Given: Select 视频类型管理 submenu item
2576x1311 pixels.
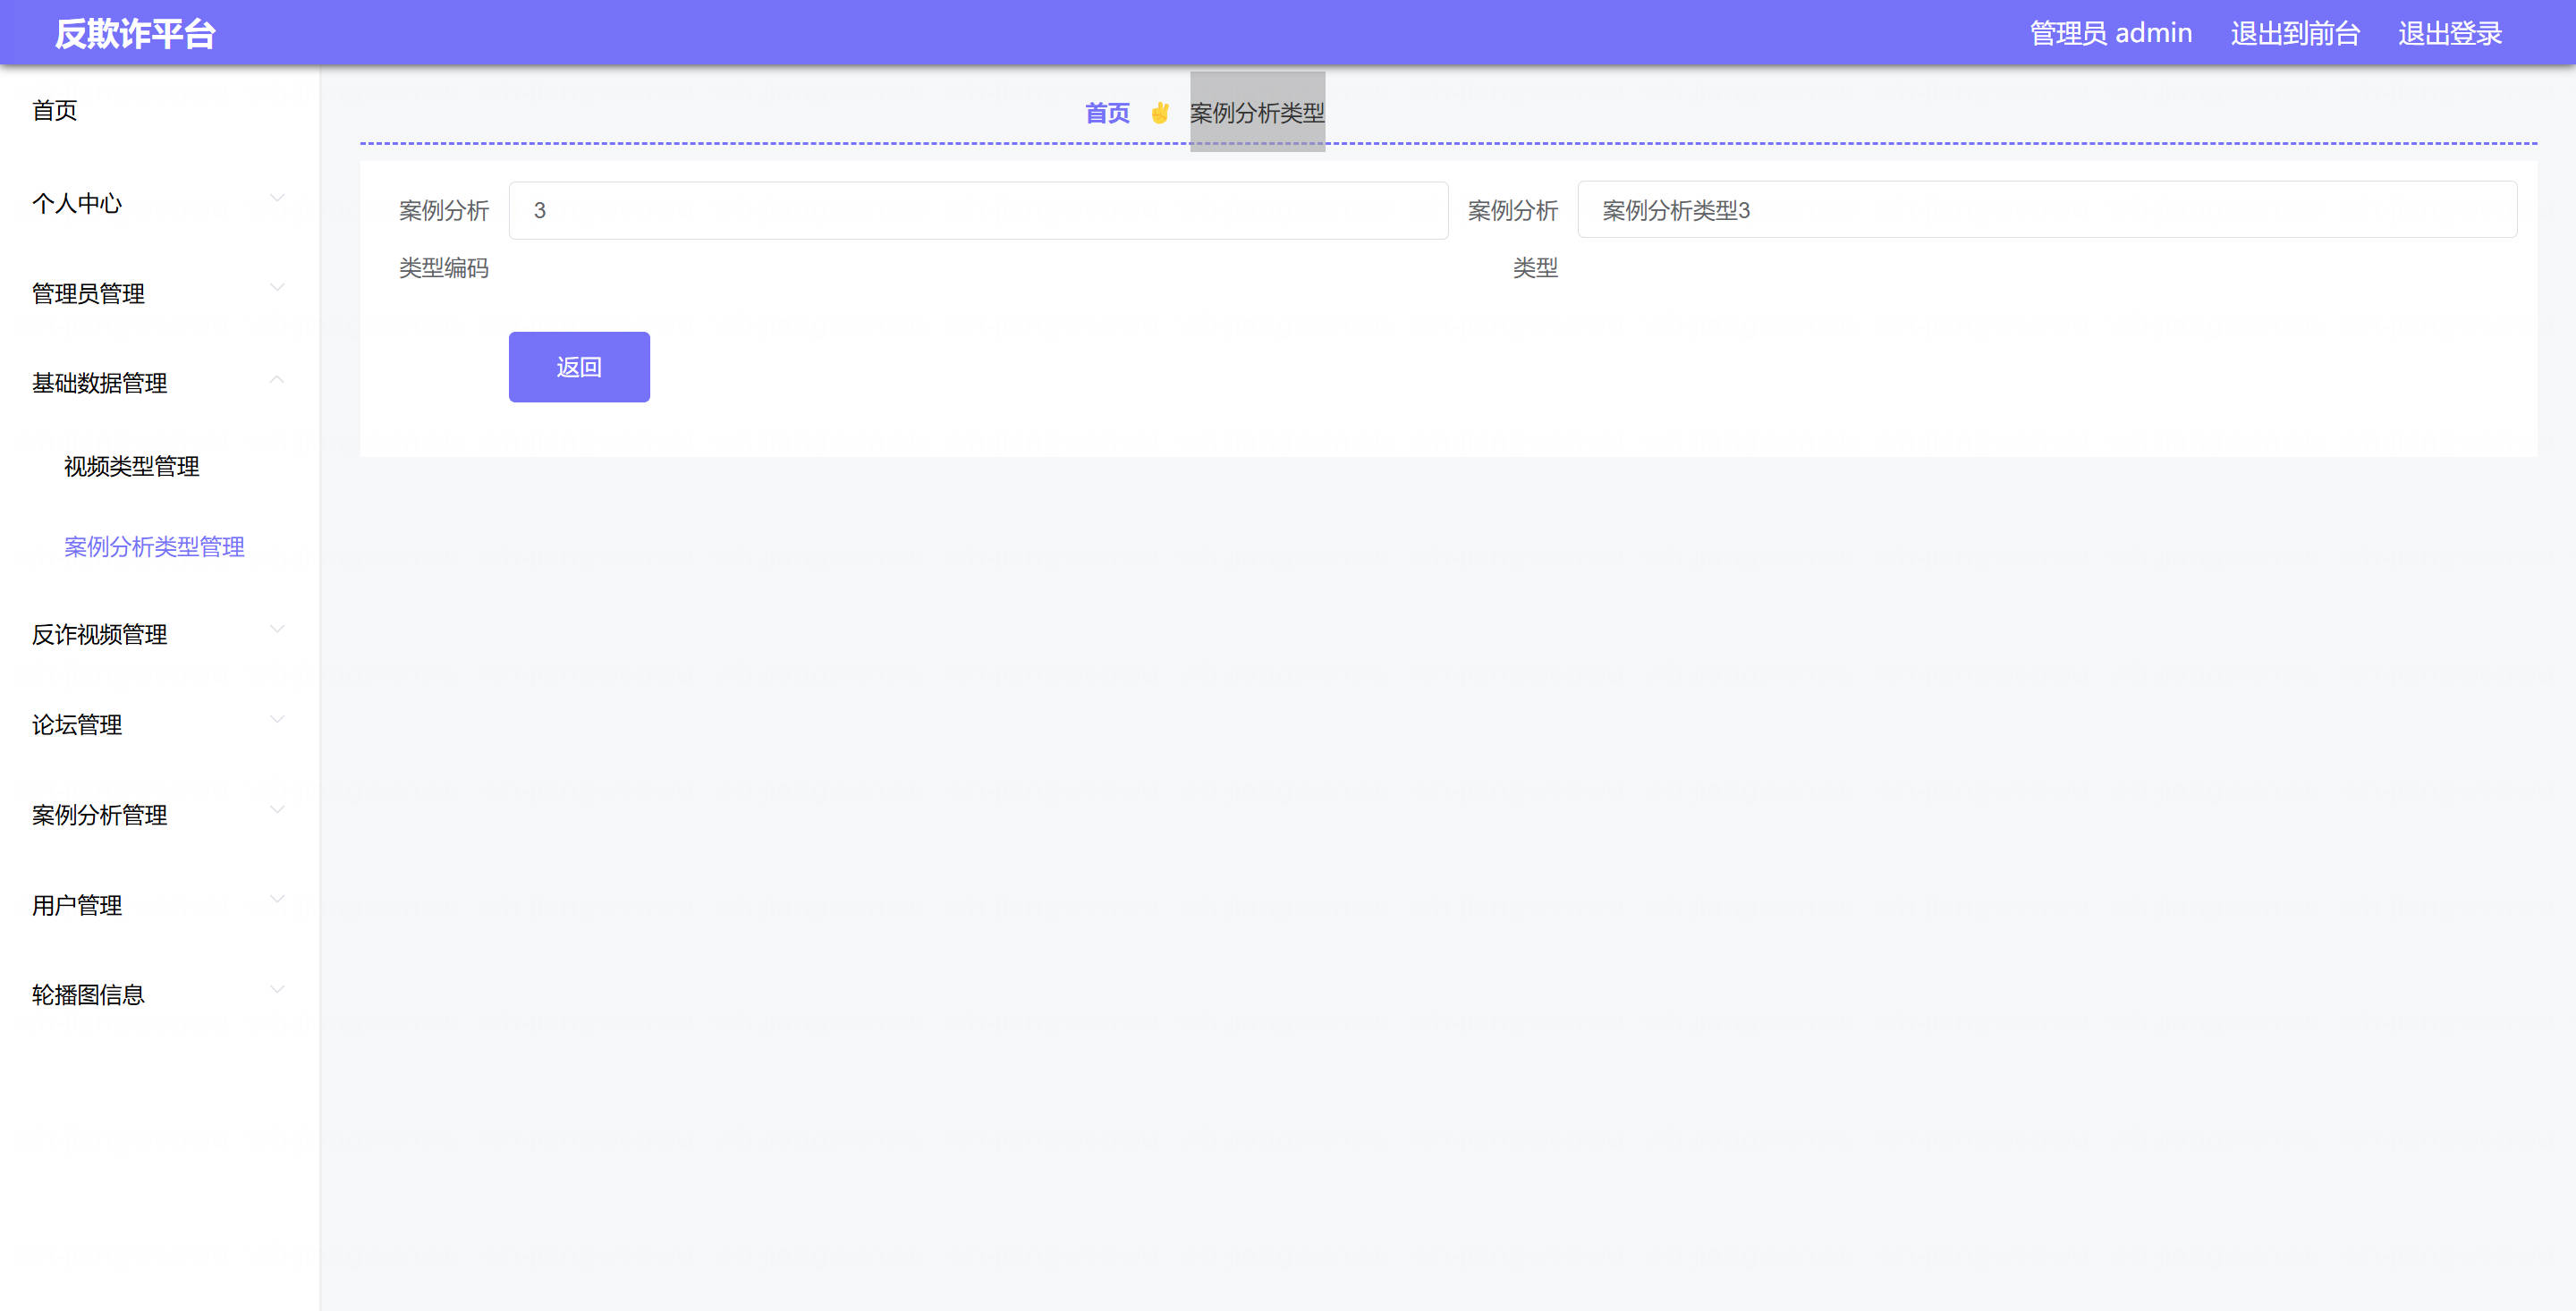Looking at the screenshot, I should click(131, 466).
